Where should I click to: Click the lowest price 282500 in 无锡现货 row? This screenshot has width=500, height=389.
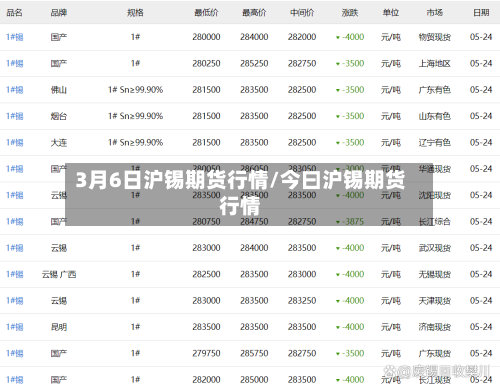[206, 274]
